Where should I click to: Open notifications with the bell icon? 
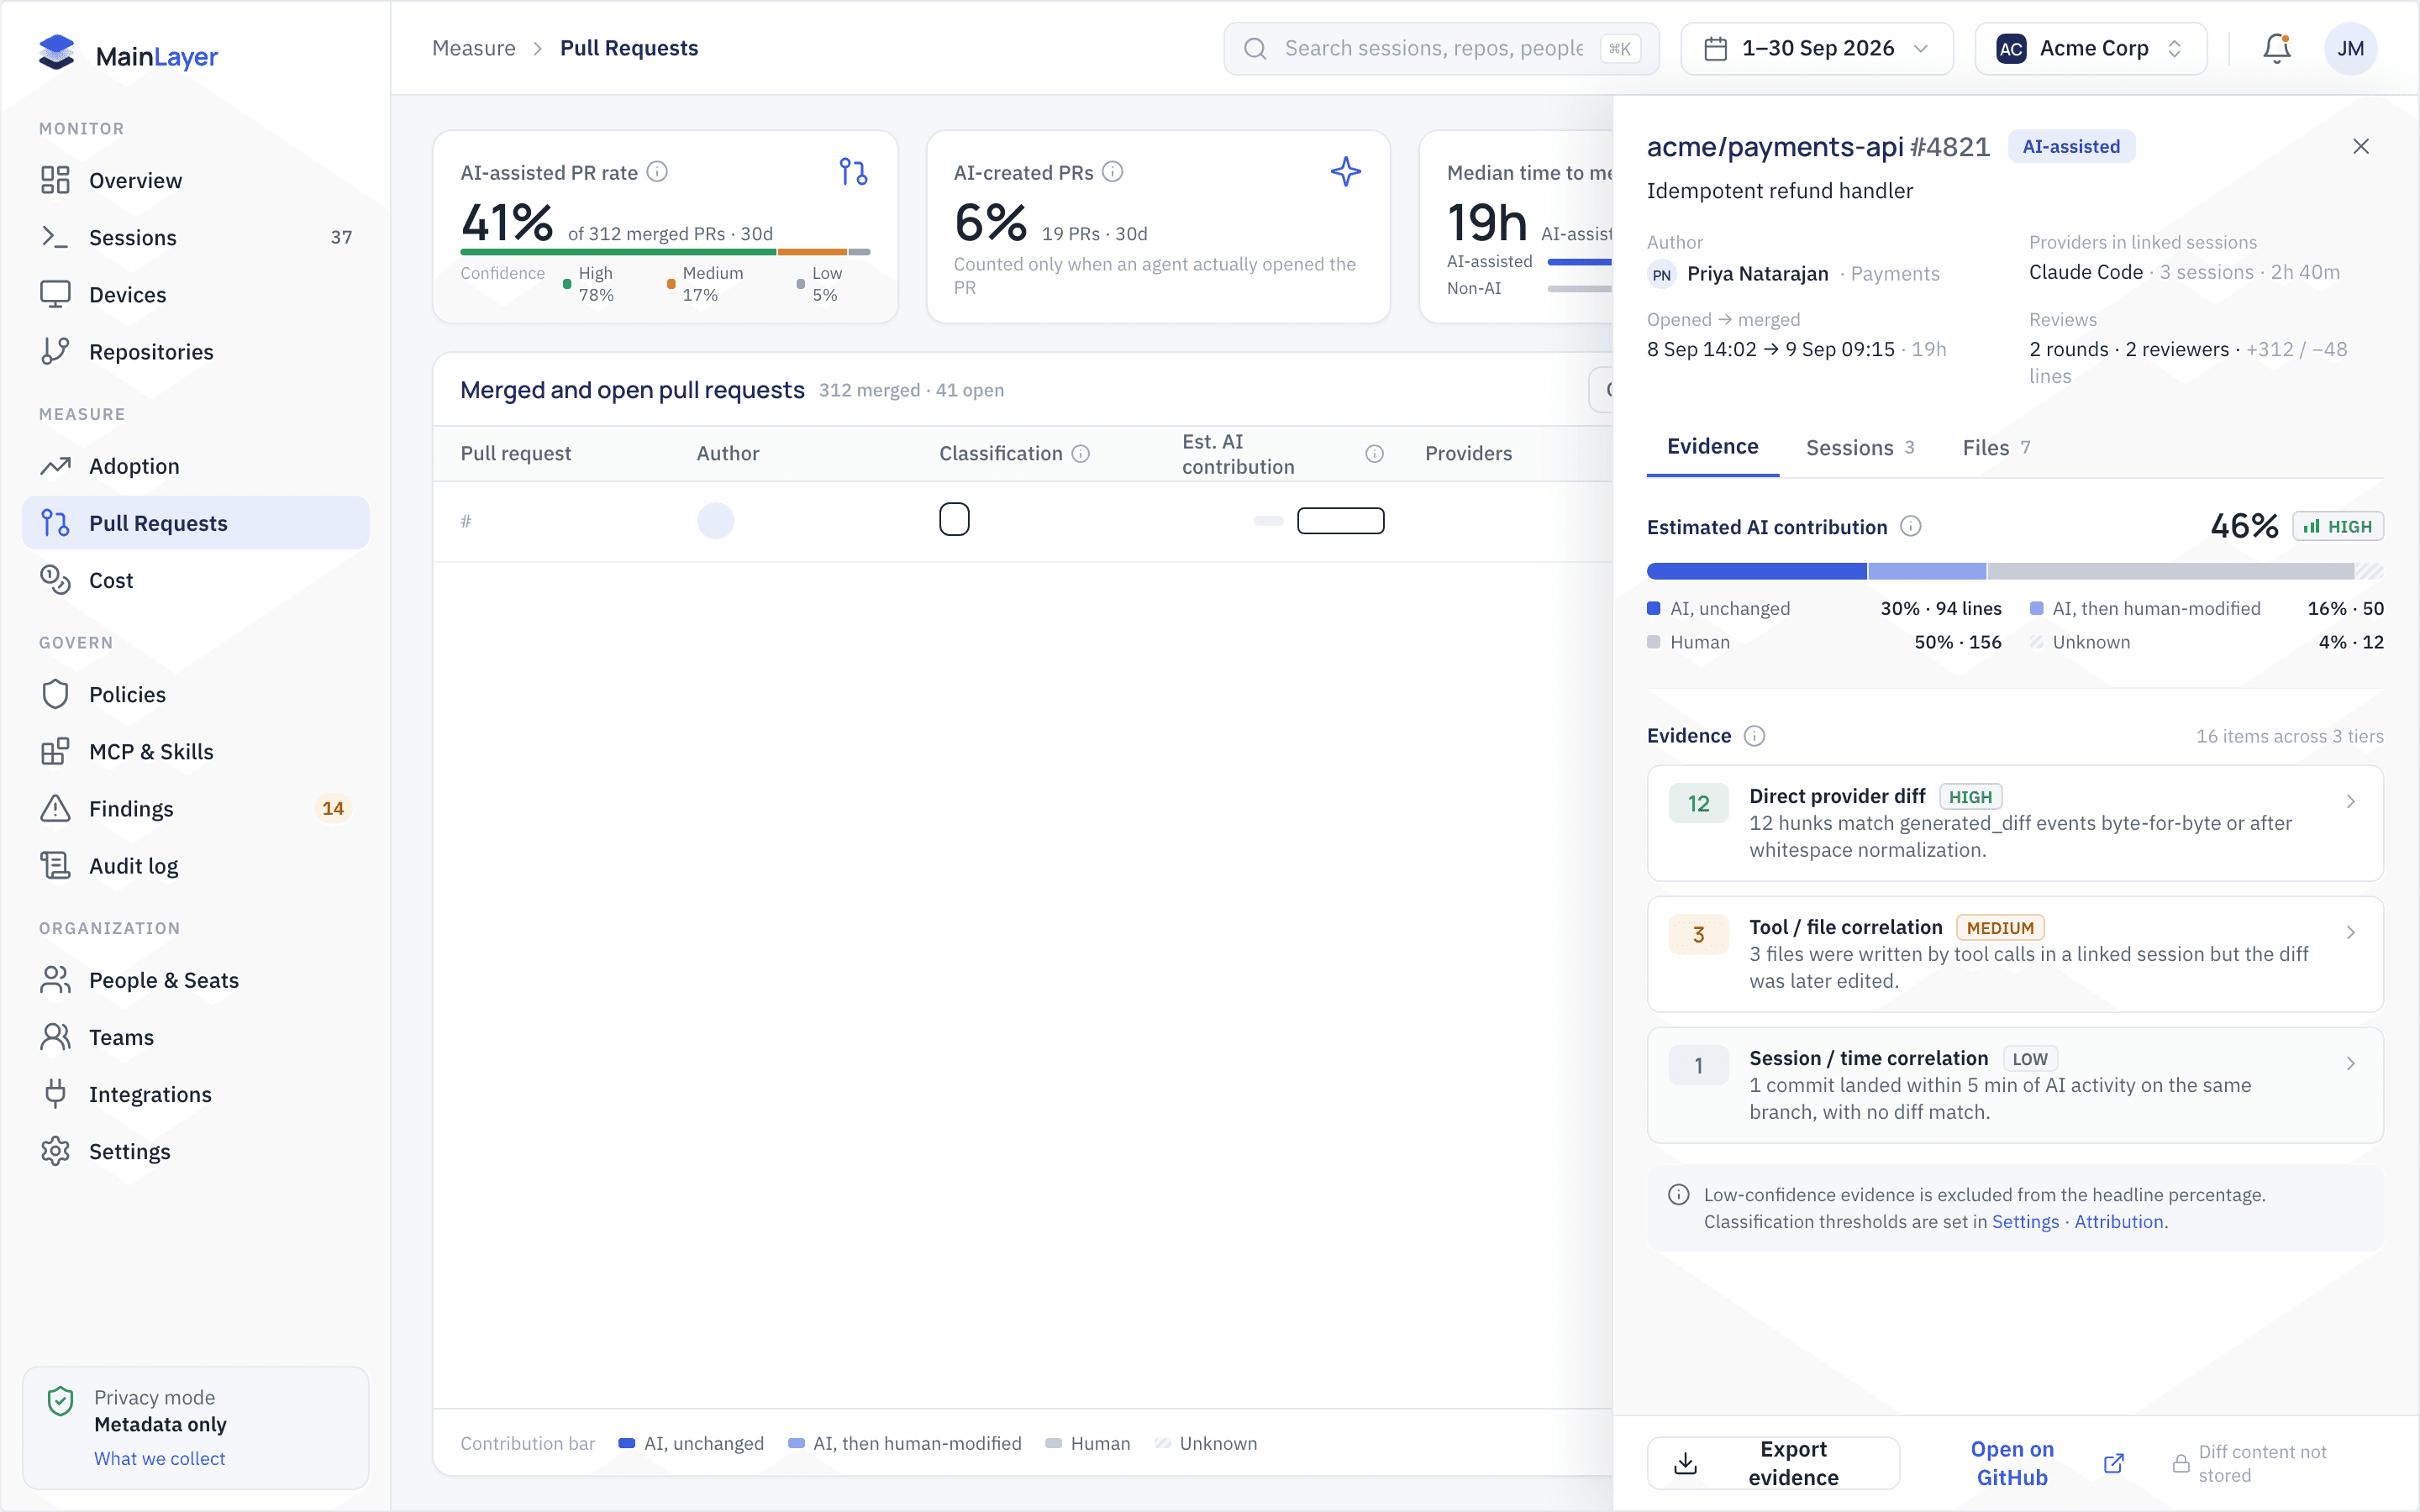coord(2277,48)
